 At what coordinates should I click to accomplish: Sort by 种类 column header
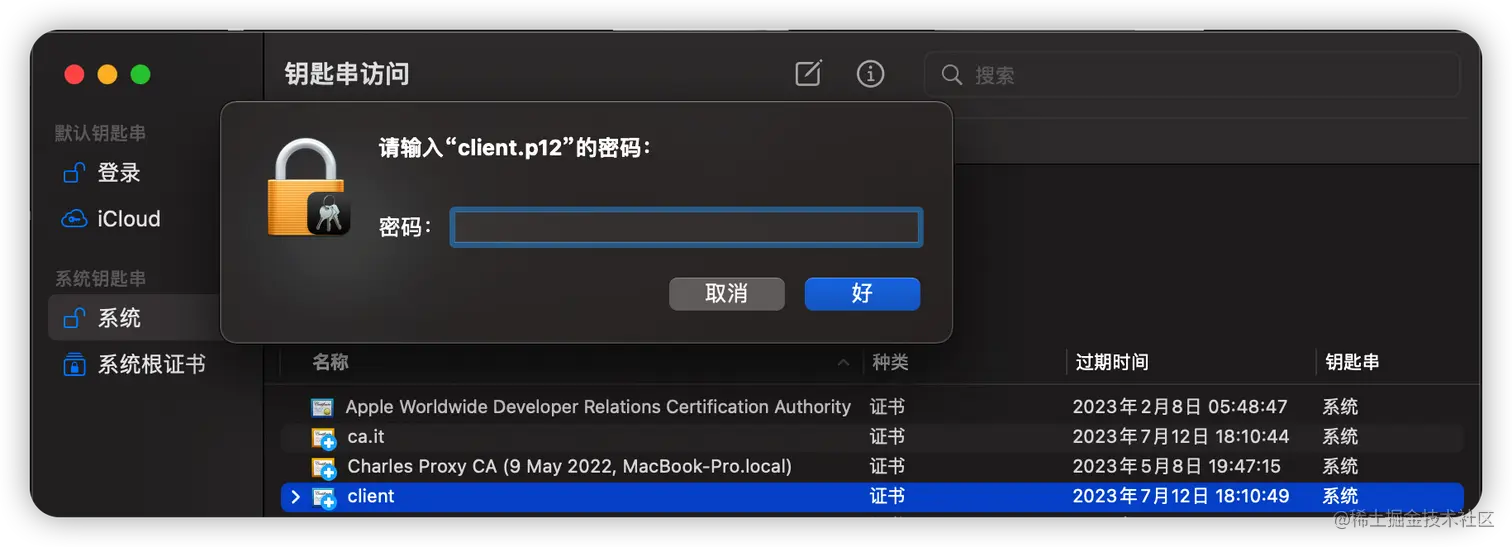point(890,362)
